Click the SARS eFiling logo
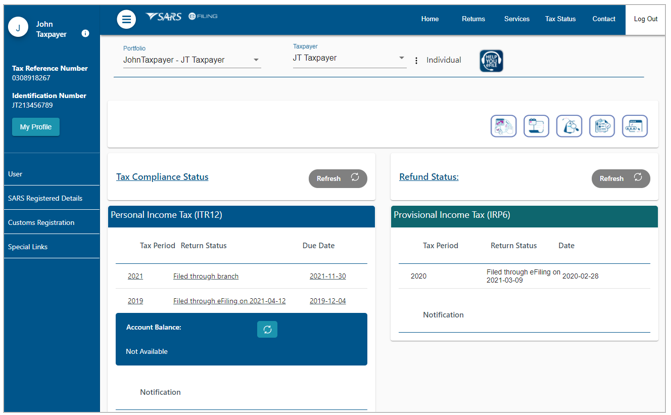This screenshot has height=415, width=671. click(181, 17)
